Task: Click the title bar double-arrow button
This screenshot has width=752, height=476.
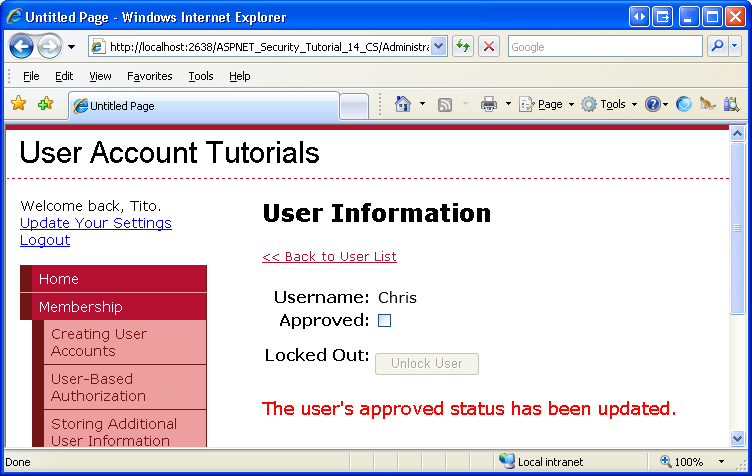Action: pos(639,17)
